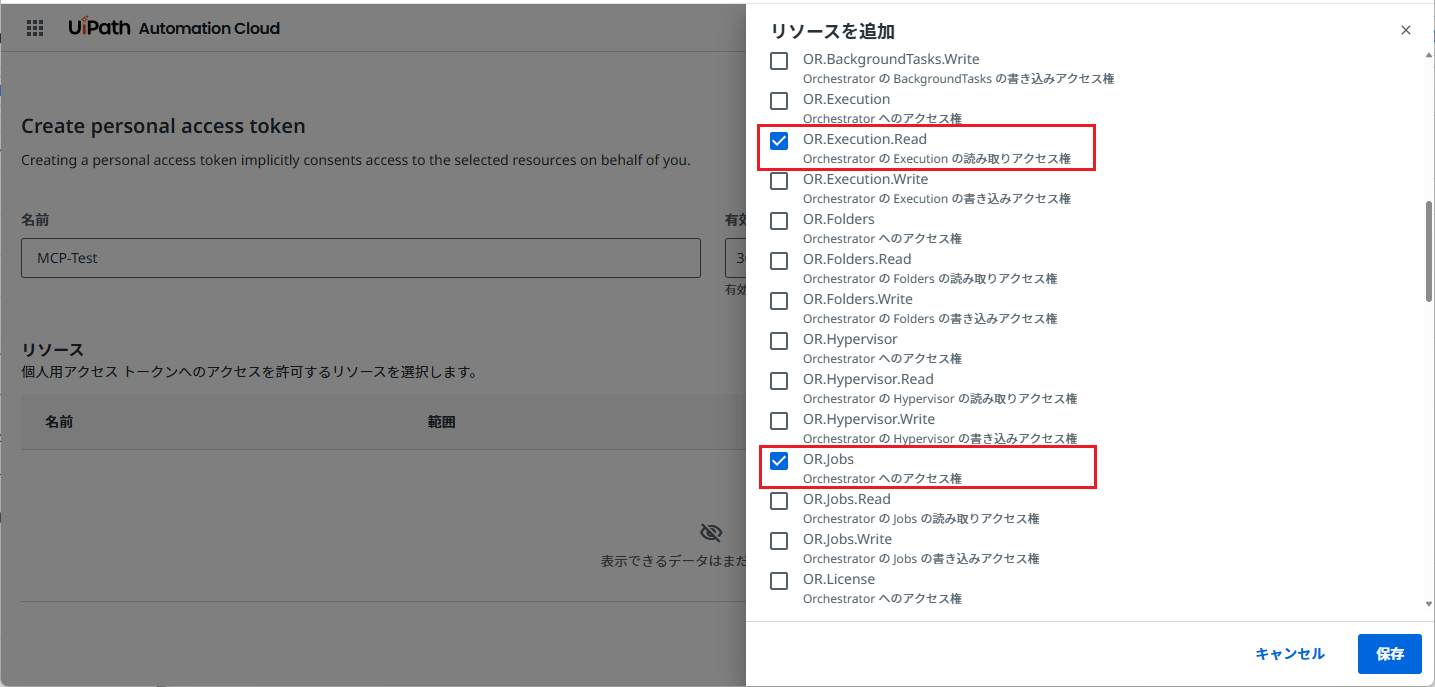
Task: Click 'Orchestrator の Folders の書き込みアクセス権' description
Action: [x=930, y=319]
